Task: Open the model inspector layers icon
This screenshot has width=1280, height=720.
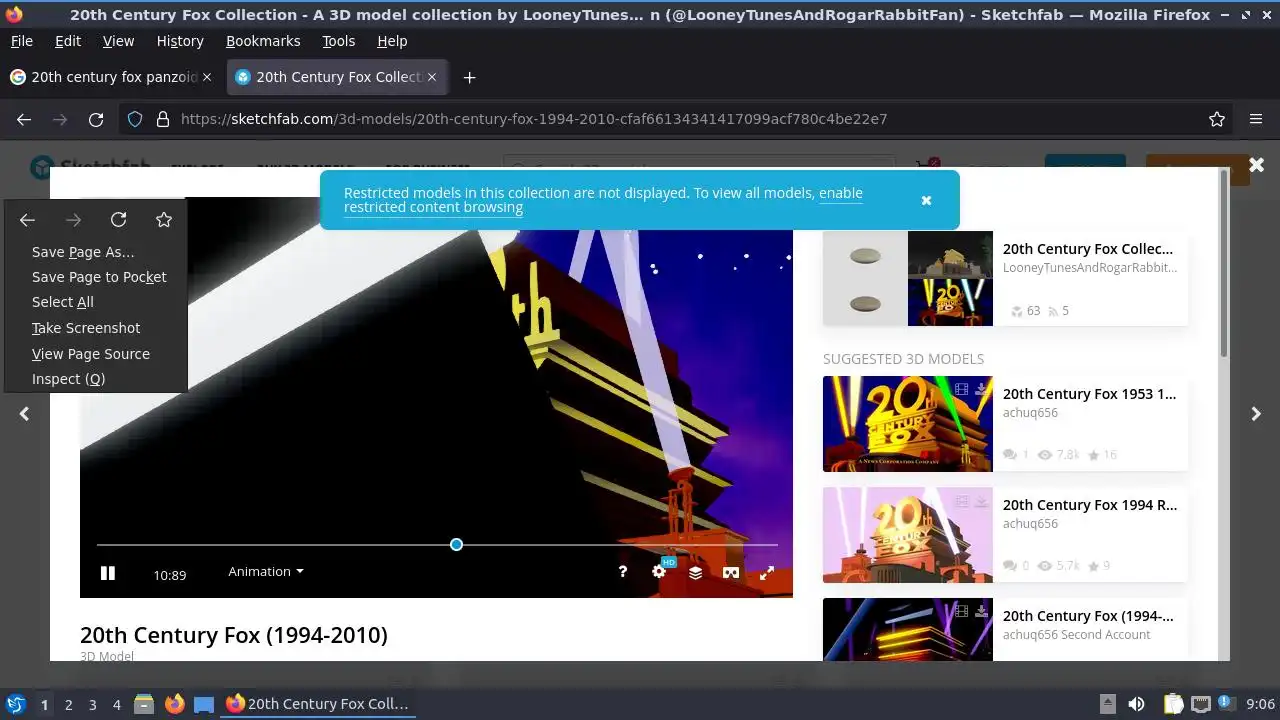Action: point(695,572)
